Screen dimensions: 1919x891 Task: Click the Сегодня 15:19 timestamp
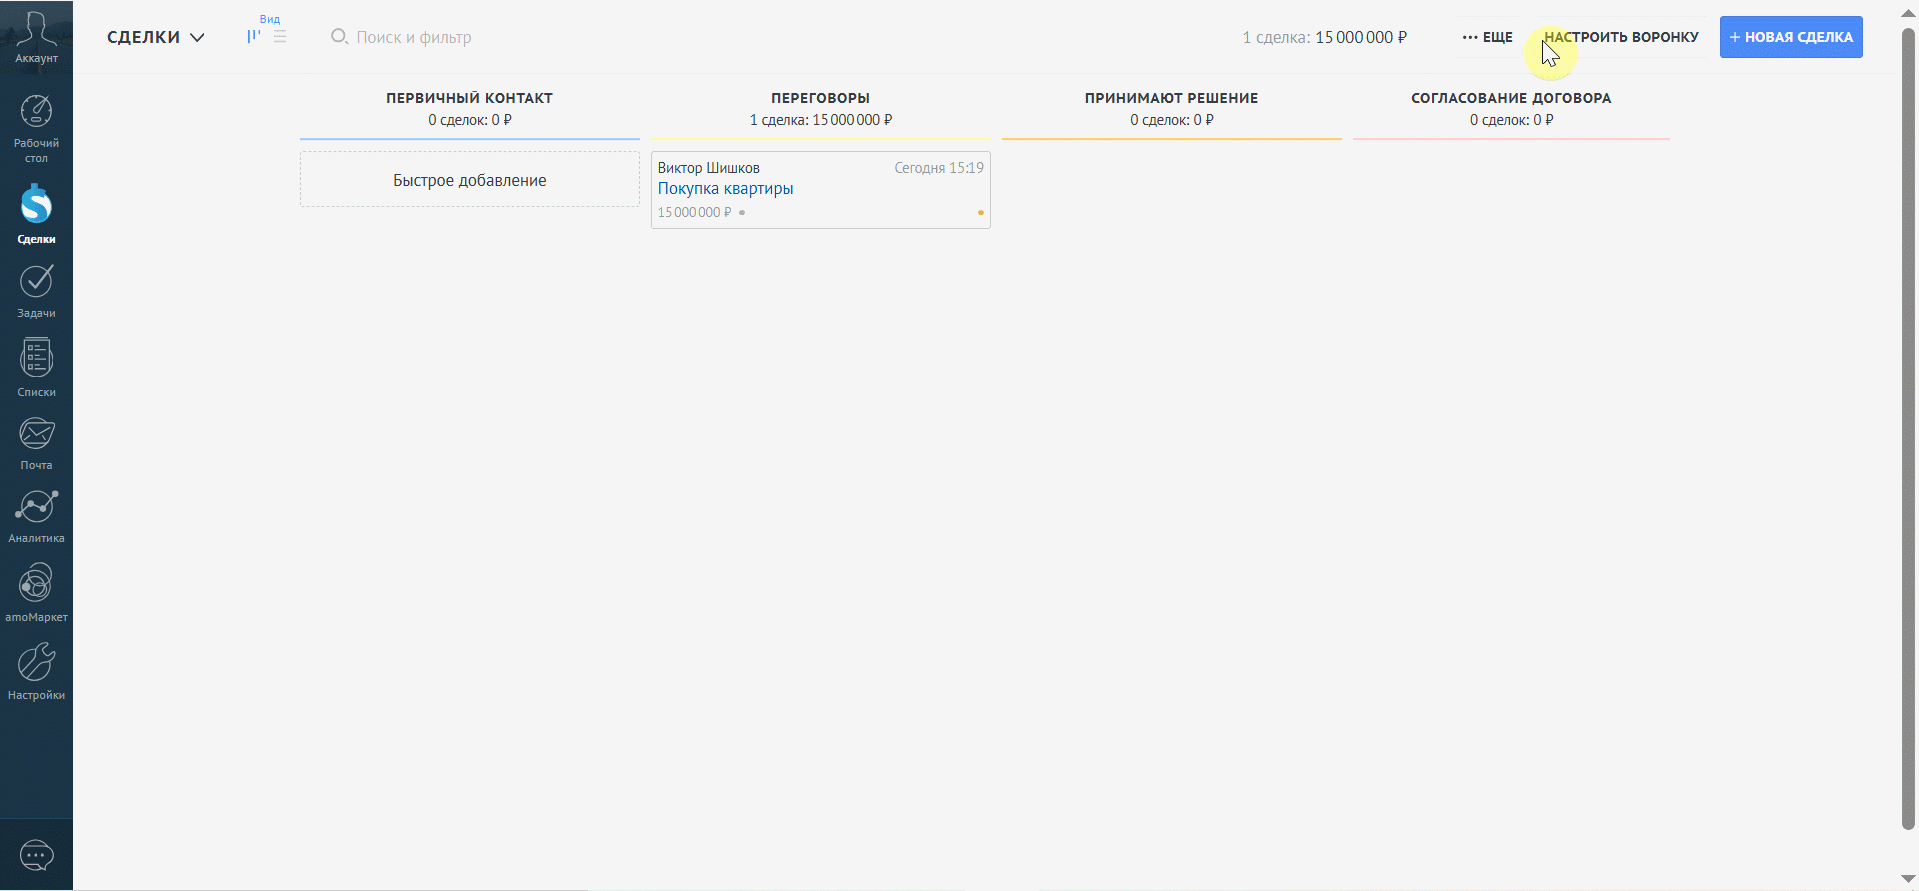(939, 168)
